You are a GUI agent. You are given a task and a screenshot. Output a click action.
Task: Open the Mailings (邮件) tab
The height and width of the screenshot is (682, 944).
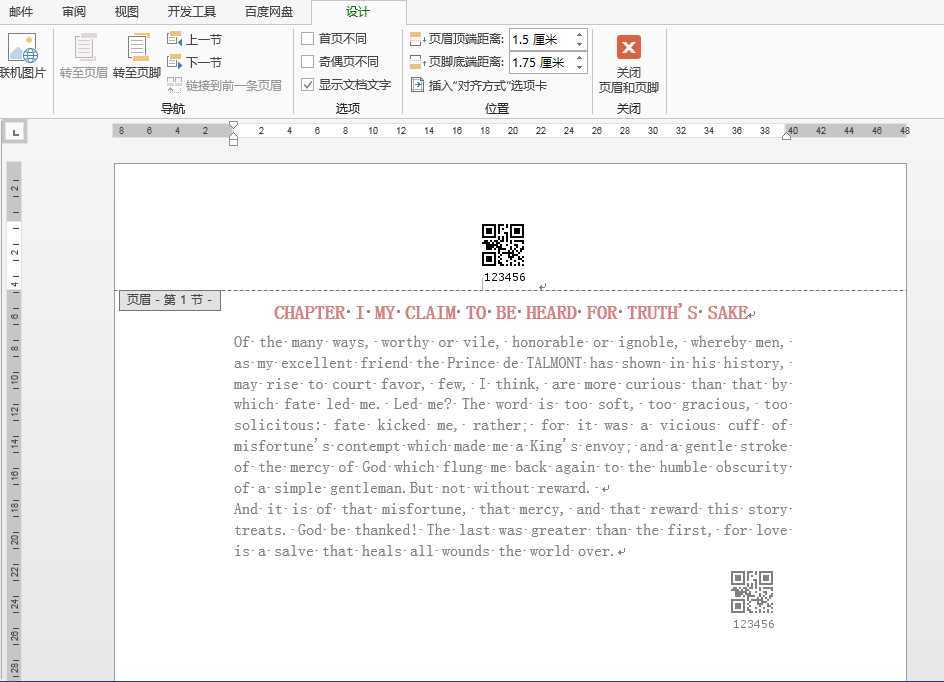[21, 11]
